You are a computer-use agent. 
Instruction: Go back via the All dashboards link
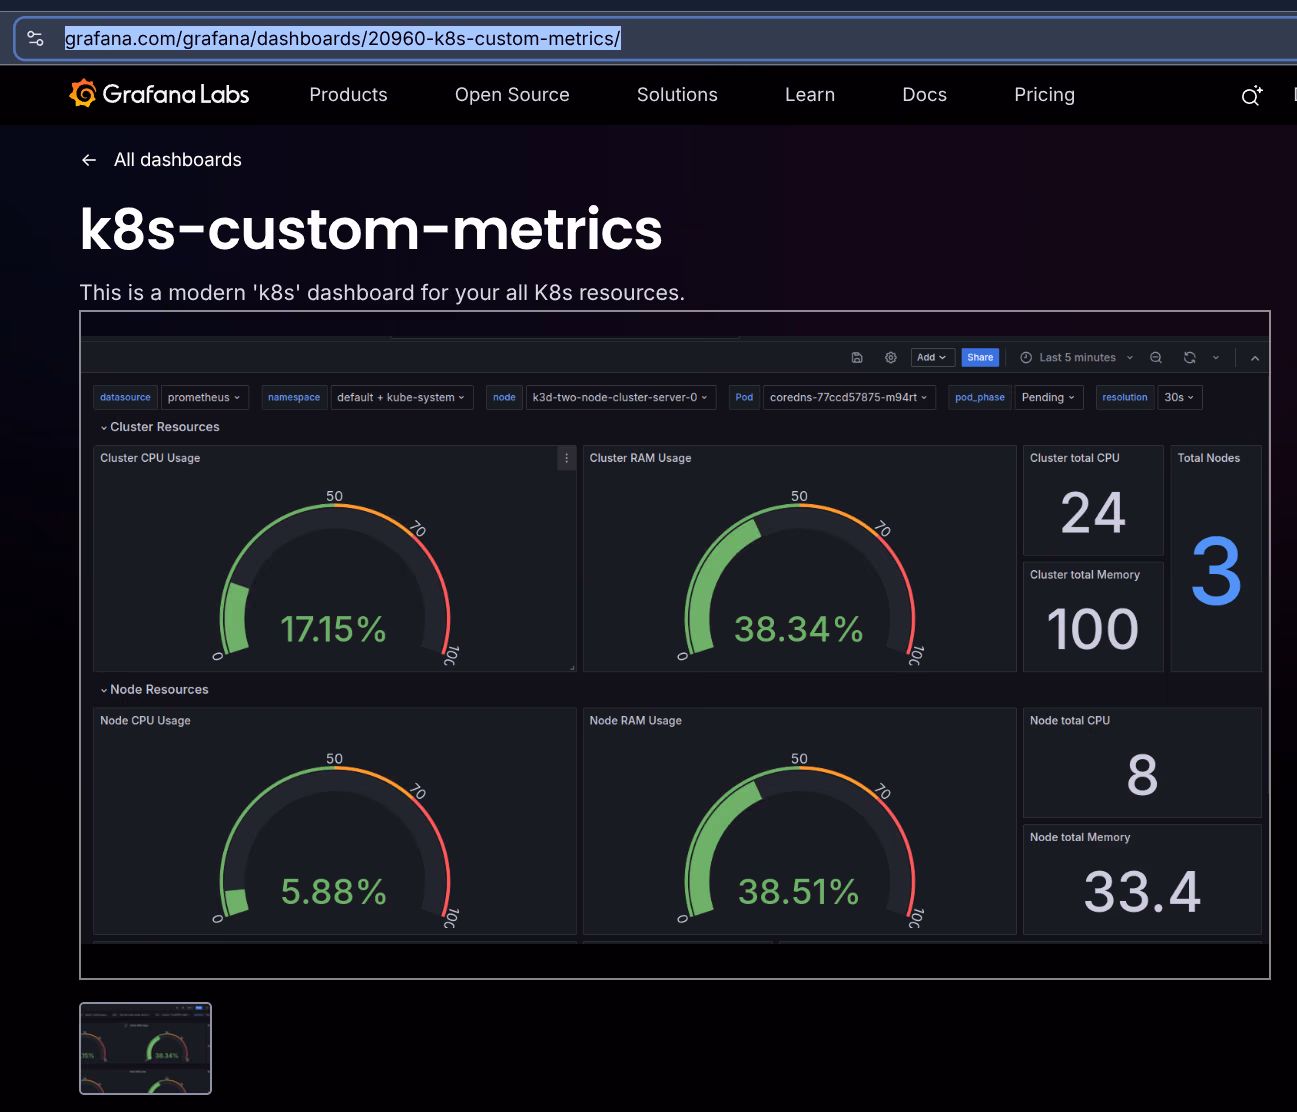point(178,159)
